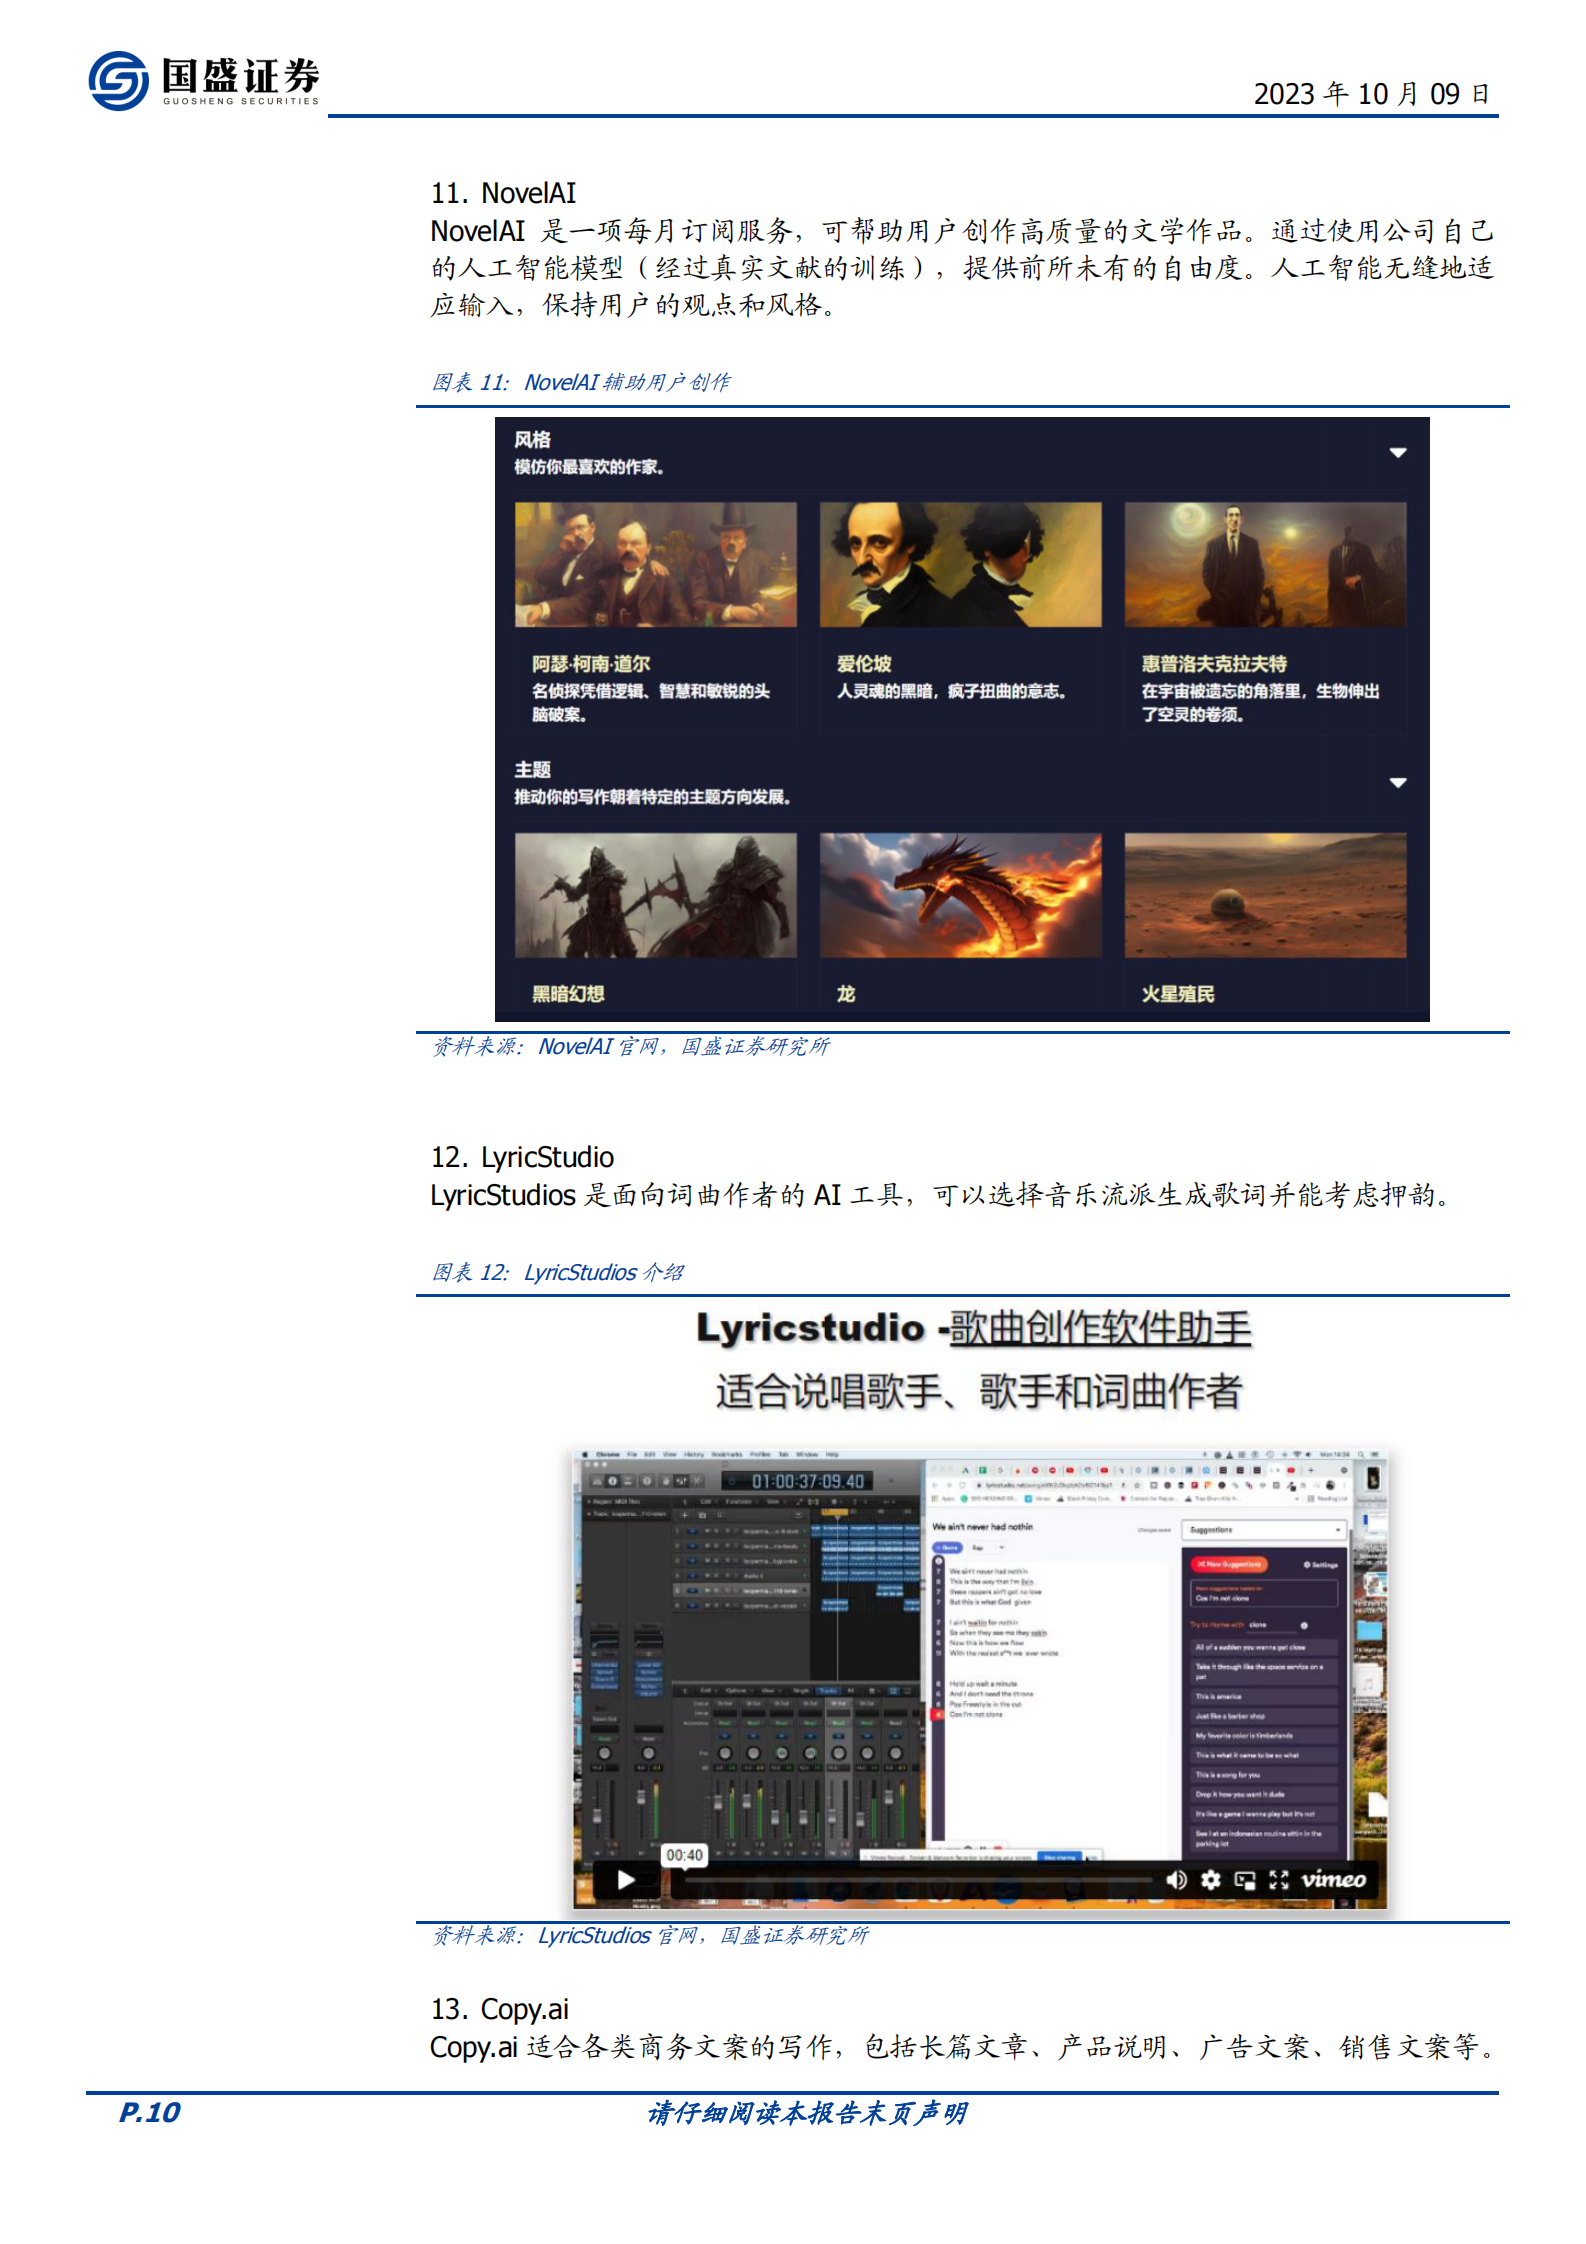This screenshot has height=2244, width=1586.
Task: Play the LyricStudio Vimeo video
Action: (625, 1880)
